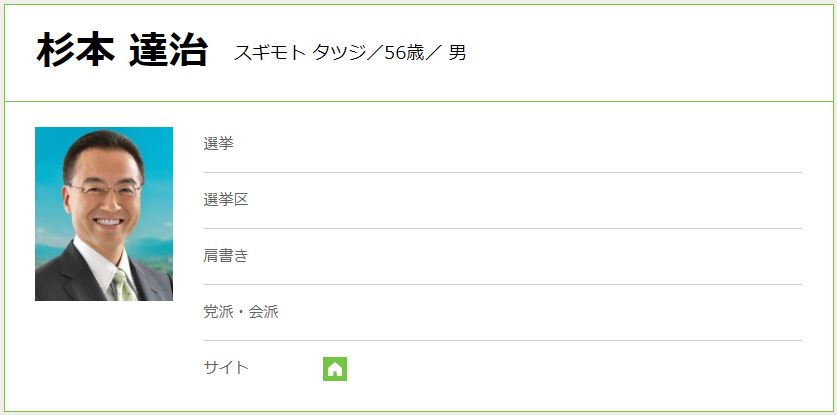Click the 選挙 row label
Screen dimensions: 837x415
(218, 144)
